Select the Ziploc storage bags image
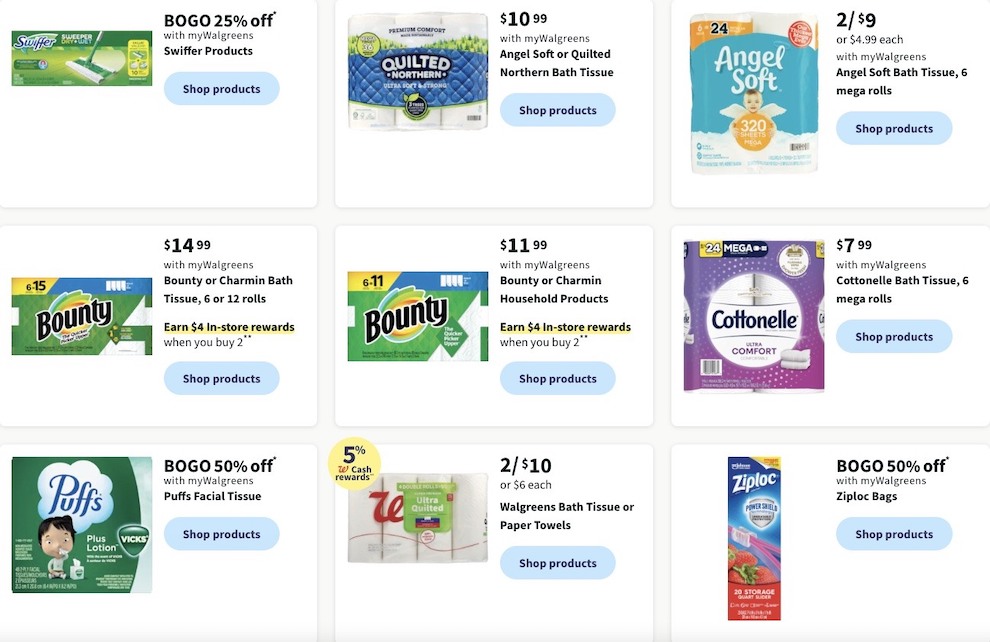 click(754, 538)
